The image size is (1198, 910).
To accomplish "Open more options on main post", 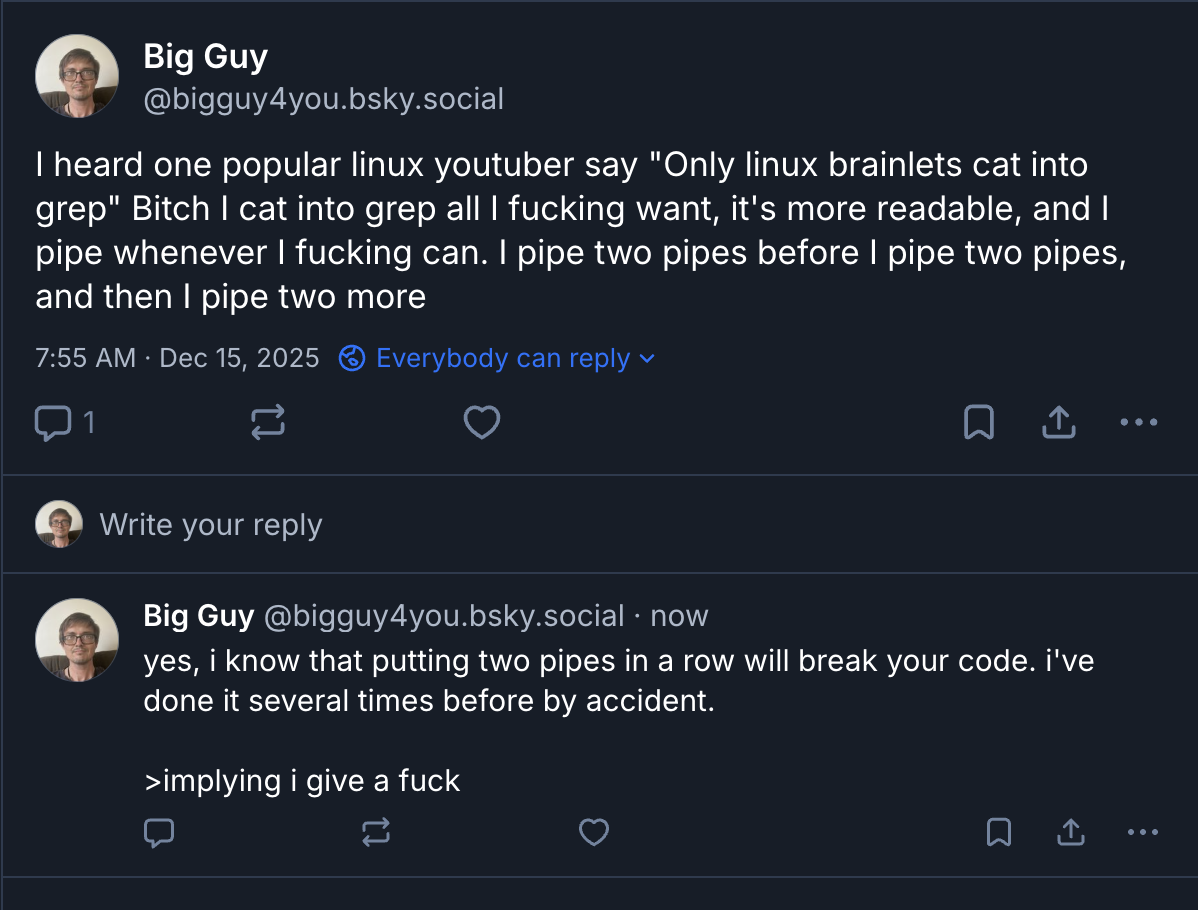I will (x=1138, y=424).
